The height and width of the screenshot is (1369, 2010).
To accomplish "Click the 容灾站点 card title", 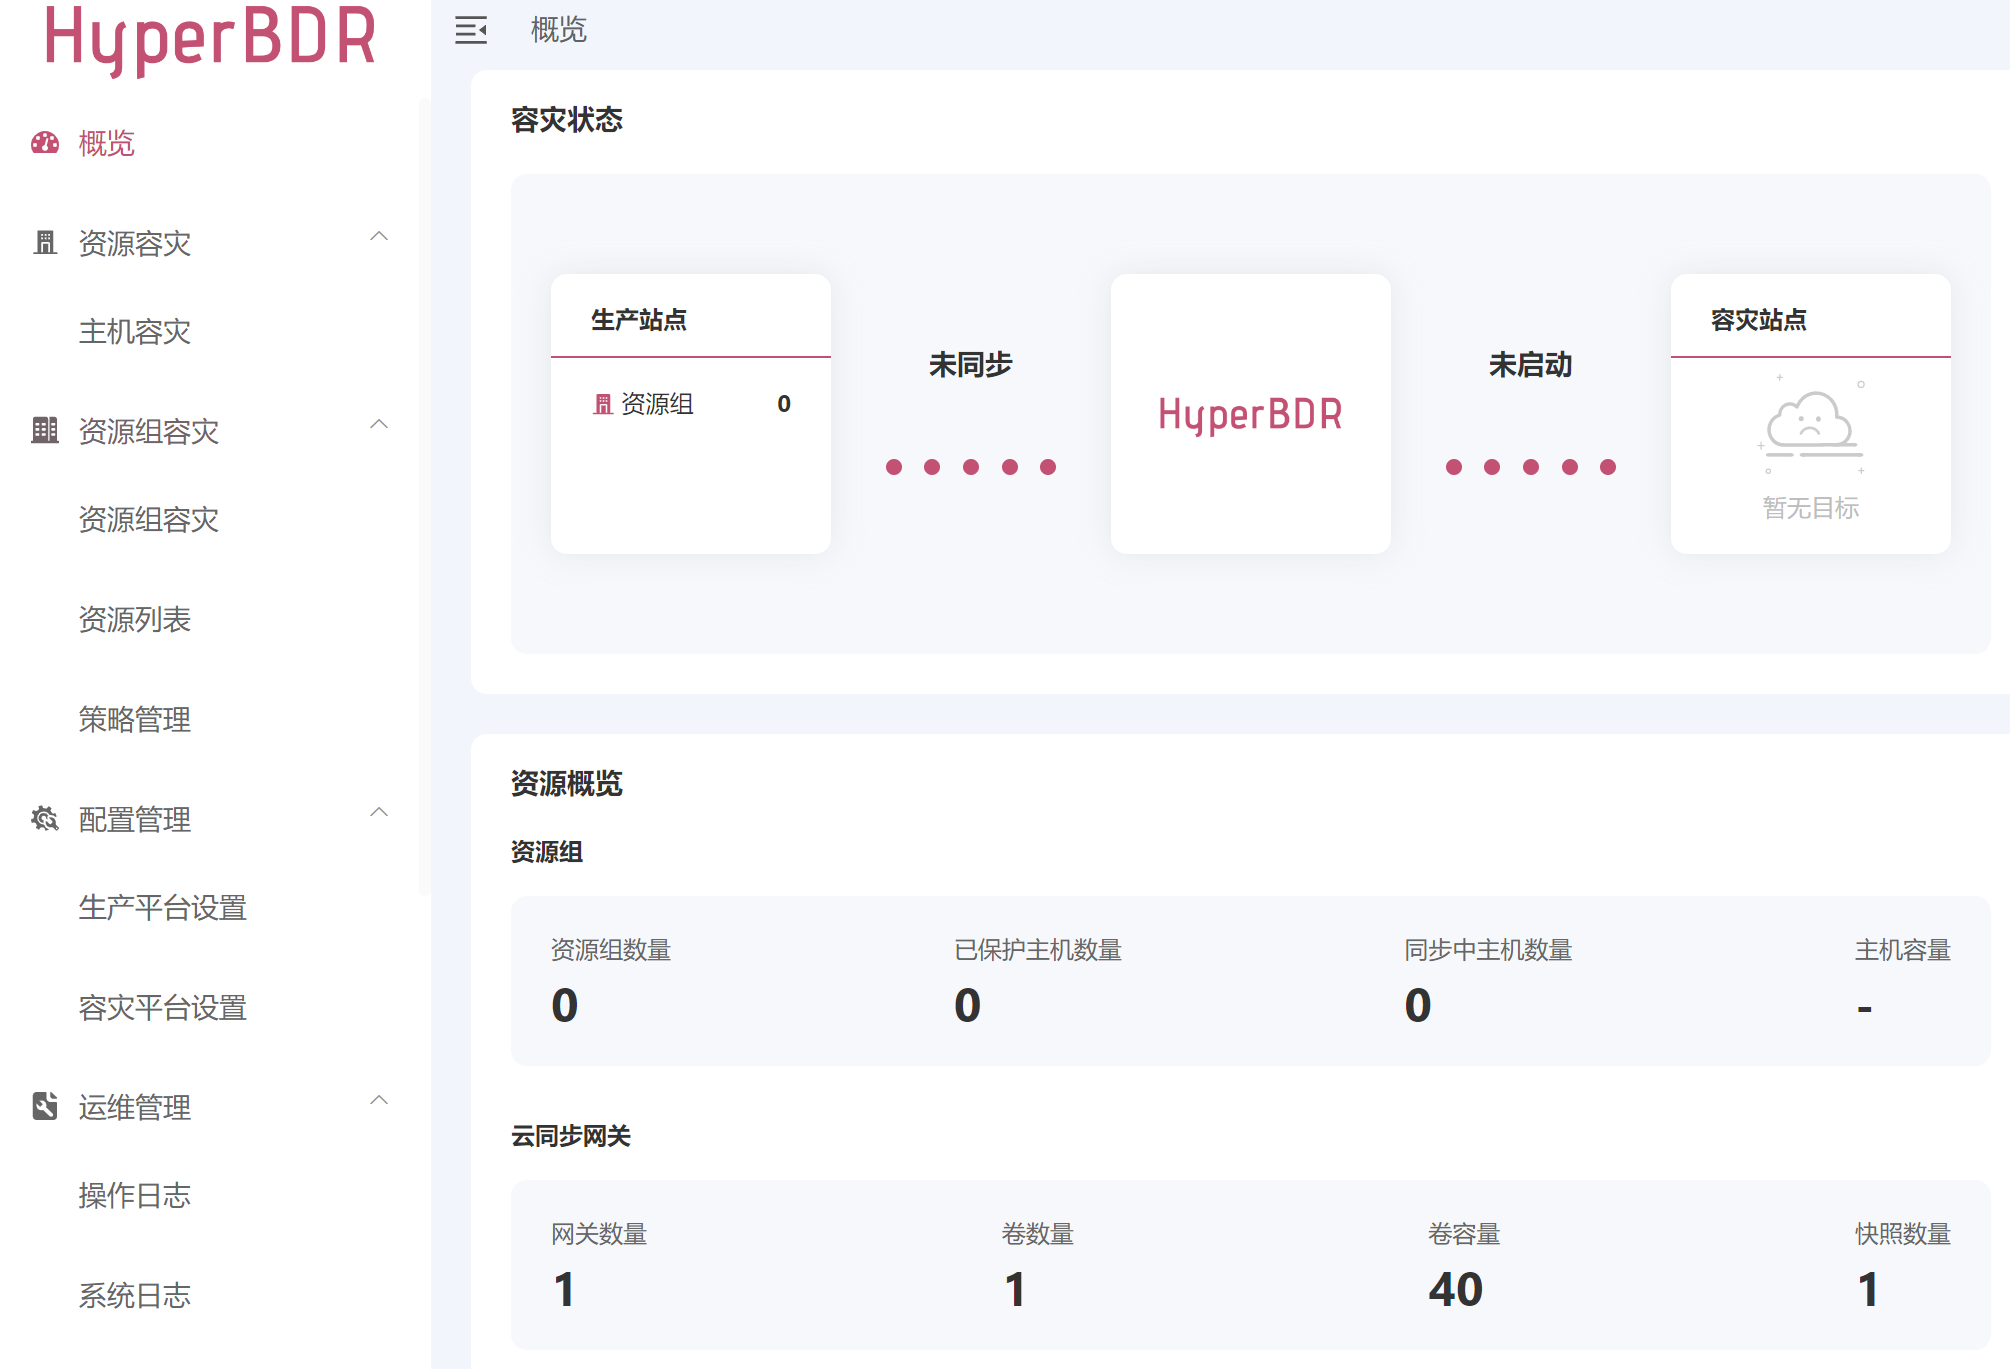I will 1759,320.
